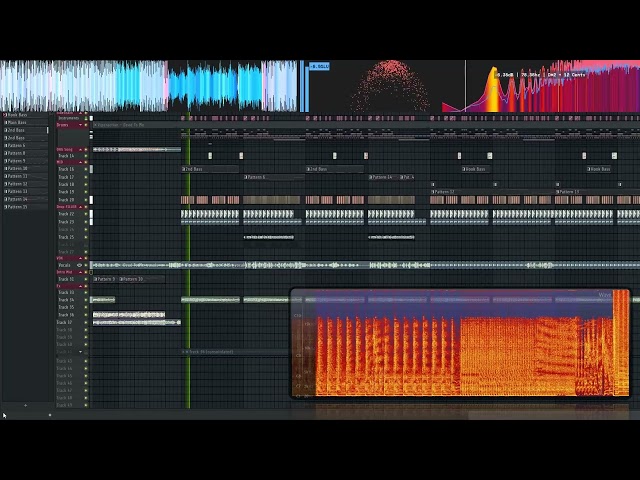Viewport: 640px width, 480px height.
Task: Click the Track 19 label
Action: coord(66,192)
